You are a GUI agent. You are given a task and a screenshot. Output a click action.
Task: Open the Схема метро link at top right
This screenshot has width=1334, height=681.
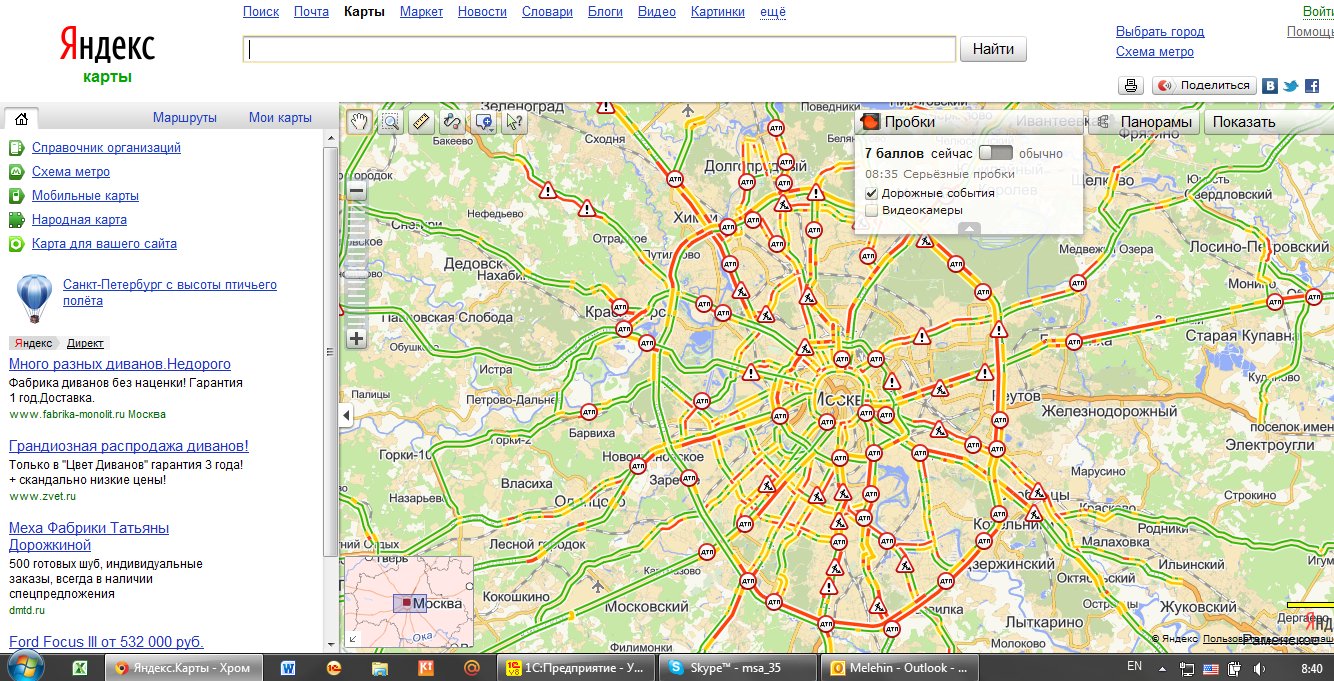(x=1155, y=52)
